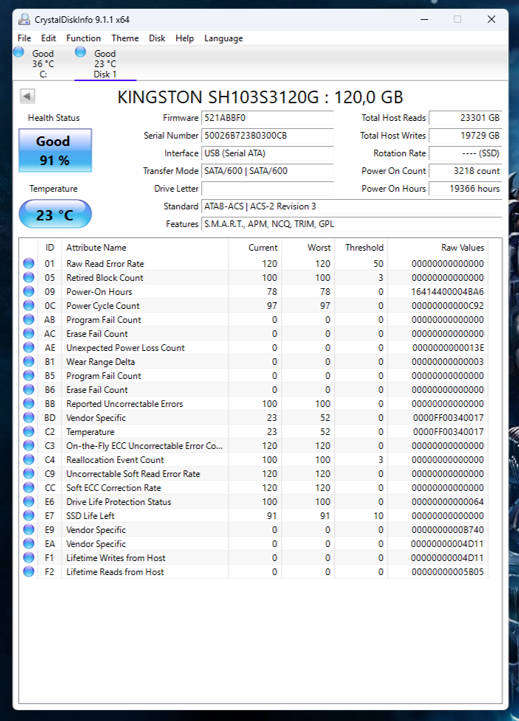Image resolution: width=519 pixels, height=721 pixels.
Task: Click the Interface field USB (Serial ATA)
Action: (267, 153)
